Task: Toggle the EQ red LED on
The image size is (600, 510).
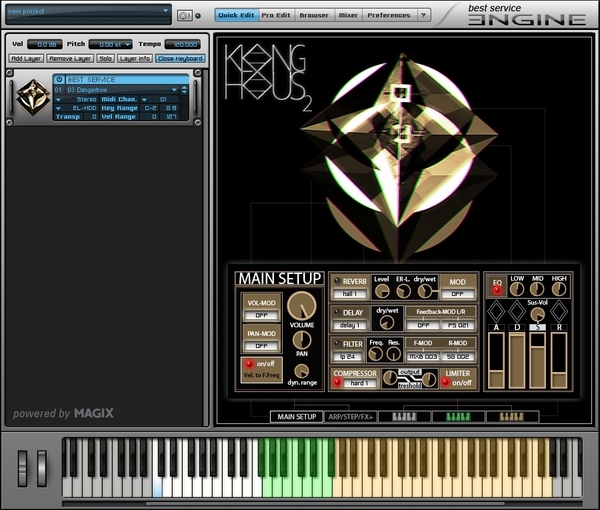Action: (x=496, y=289)
